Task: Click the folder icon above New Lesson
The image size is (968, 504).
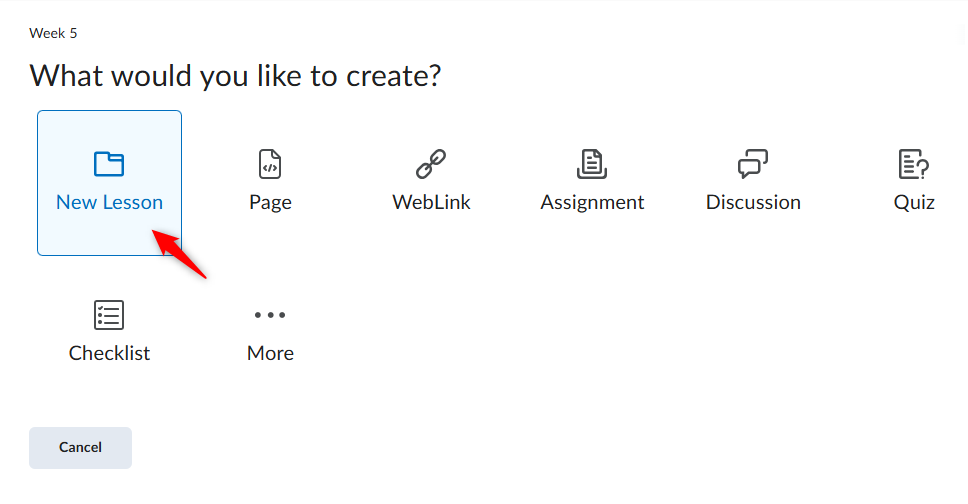Action: [109, 164]
